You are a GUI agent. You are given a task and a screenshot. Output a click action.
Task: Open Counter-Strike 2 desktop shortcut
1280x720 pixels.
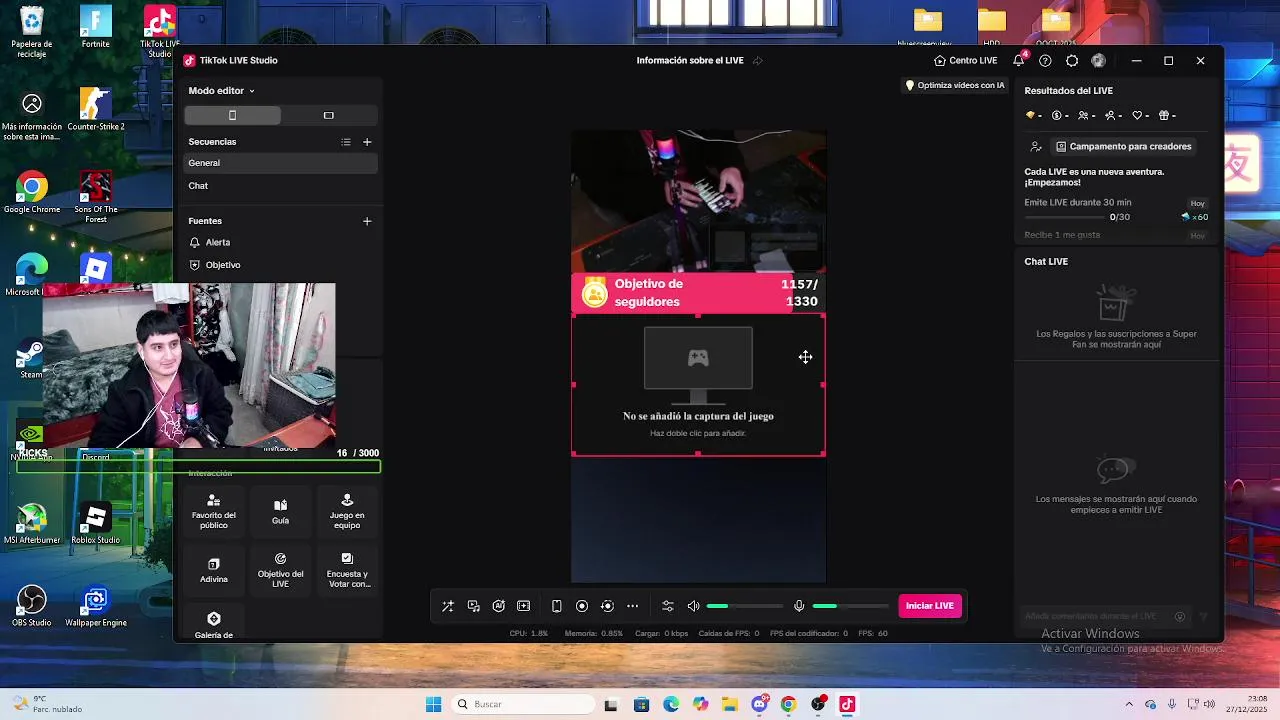[96, 110]
